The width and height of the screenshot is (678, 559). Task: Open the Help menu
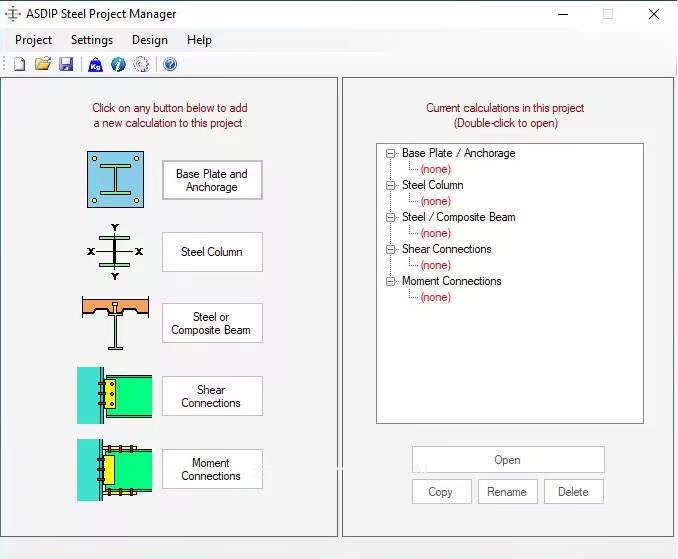199,40
